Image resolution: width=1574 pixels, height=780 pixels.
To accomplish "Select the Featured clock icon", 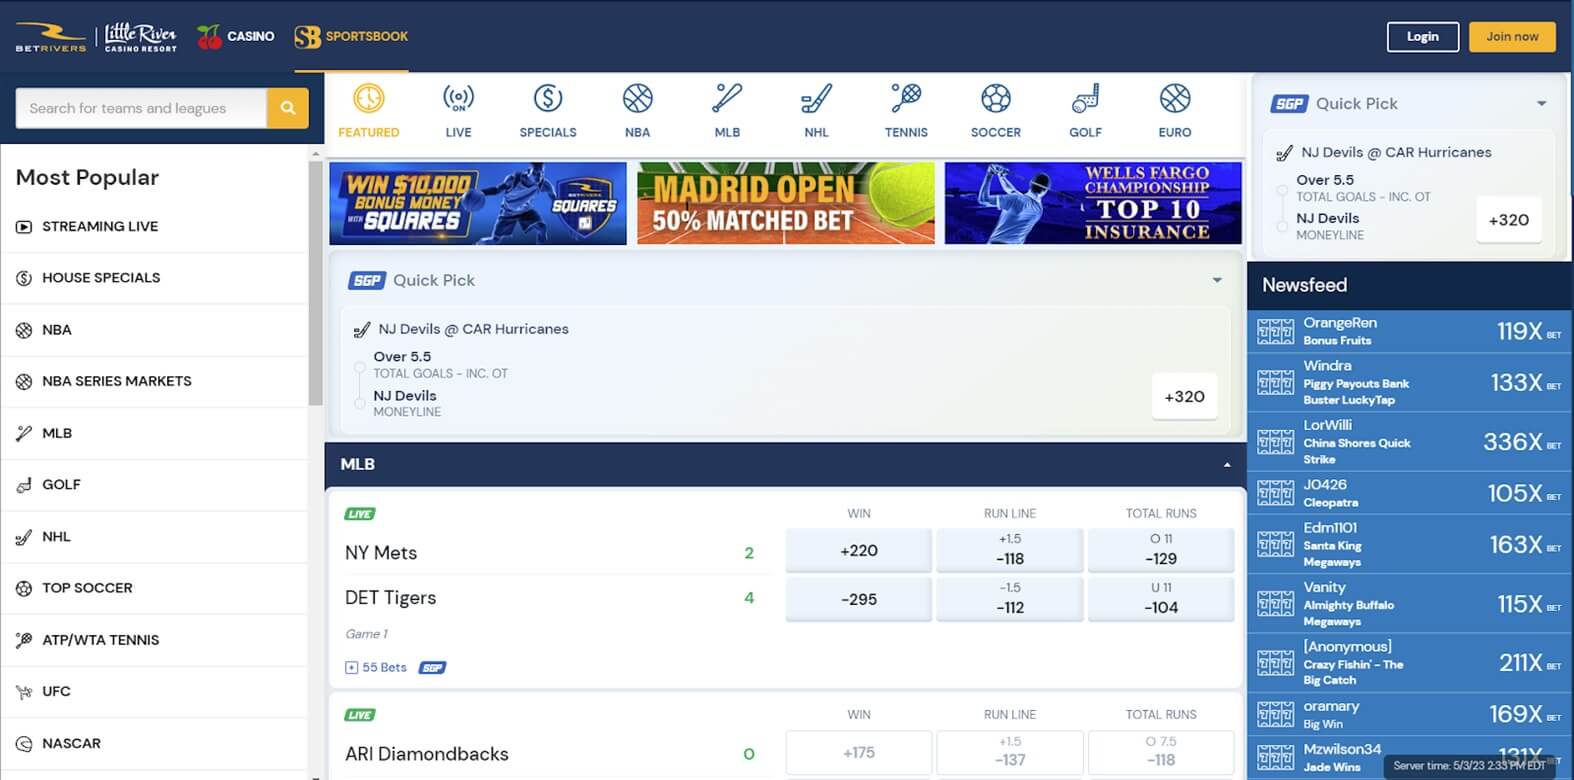I will point(368,98).
